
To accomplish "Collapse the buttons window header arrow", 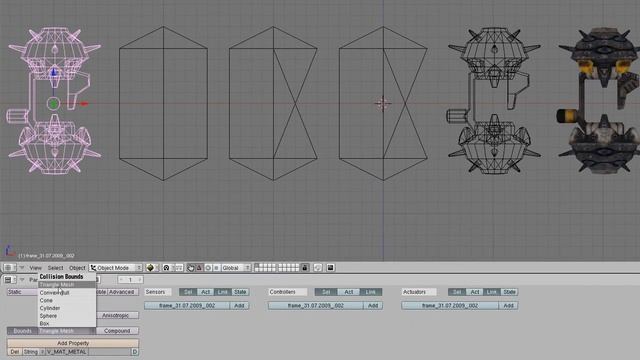I will click(22, 280).
